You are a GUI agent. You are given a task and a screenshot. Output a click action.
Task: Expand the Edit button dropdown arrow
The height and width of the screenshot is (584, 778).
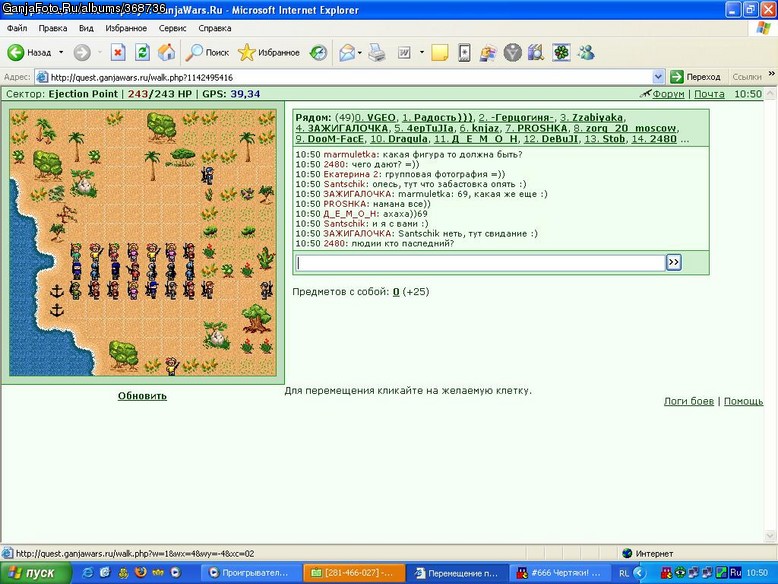click(x=422, y=52)
